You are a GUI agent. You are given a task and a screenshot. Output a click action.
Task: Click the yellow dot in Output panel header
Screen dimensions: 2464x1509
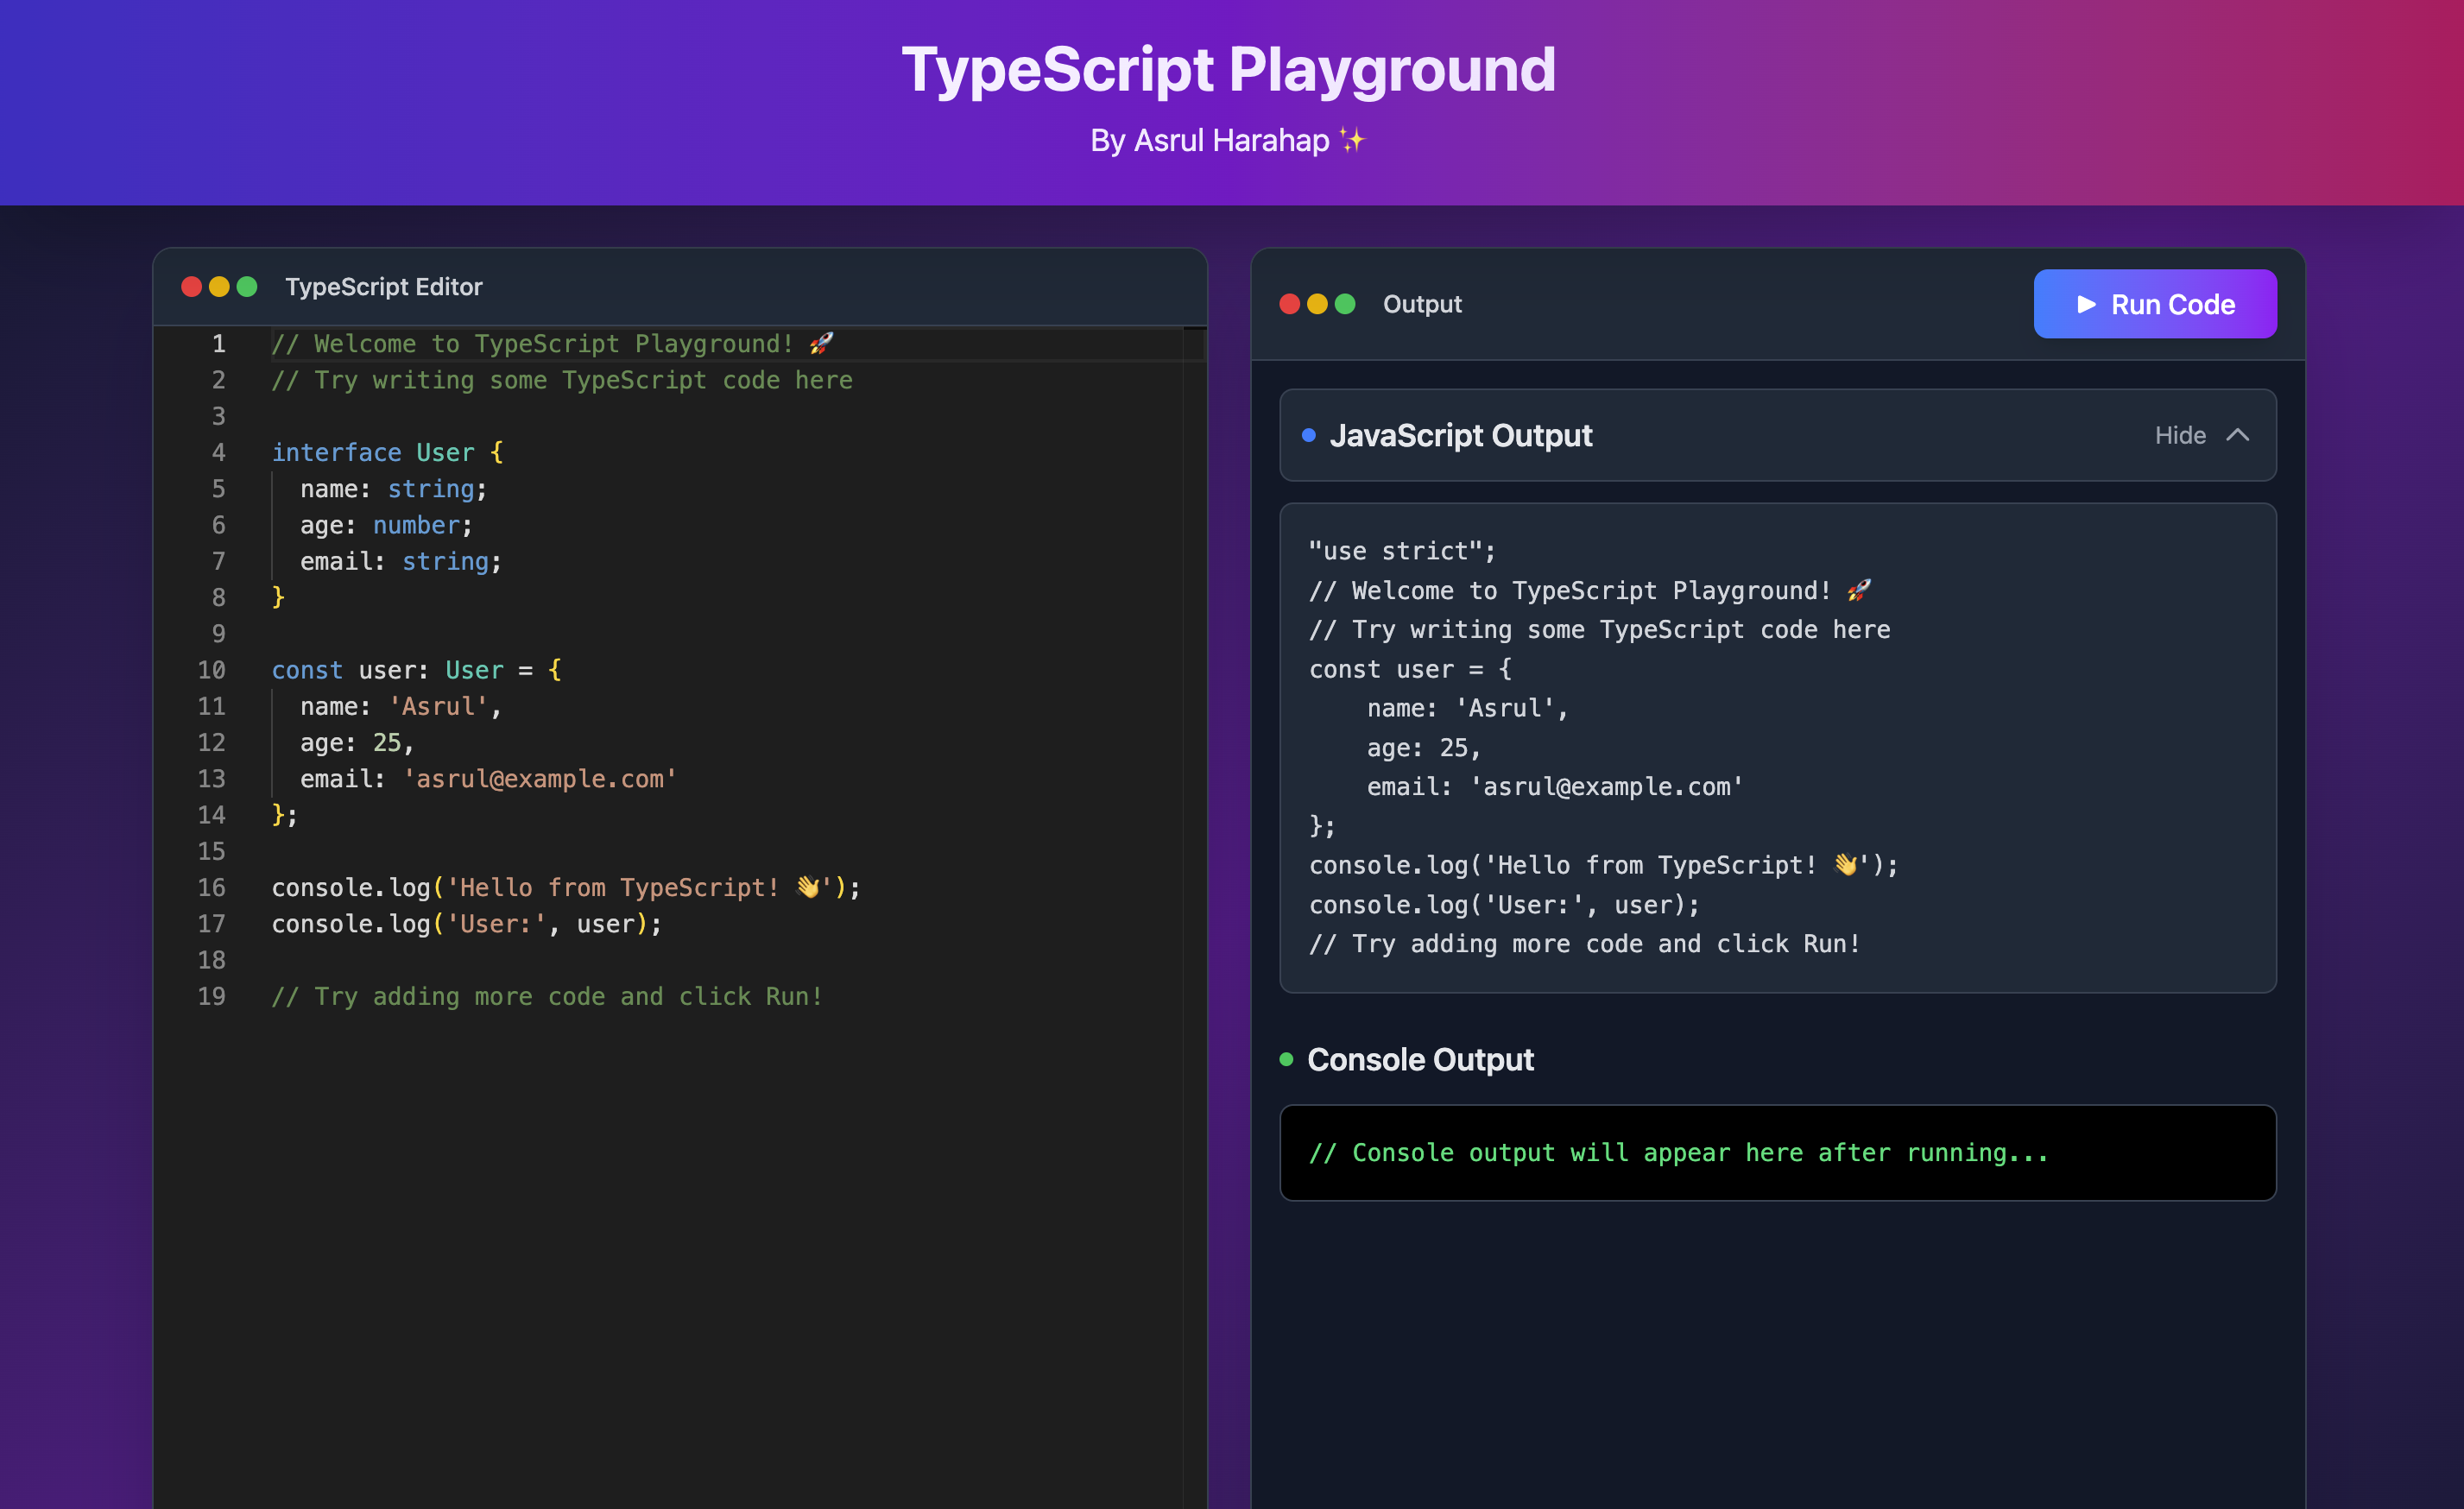click(x=1317, y=304)
